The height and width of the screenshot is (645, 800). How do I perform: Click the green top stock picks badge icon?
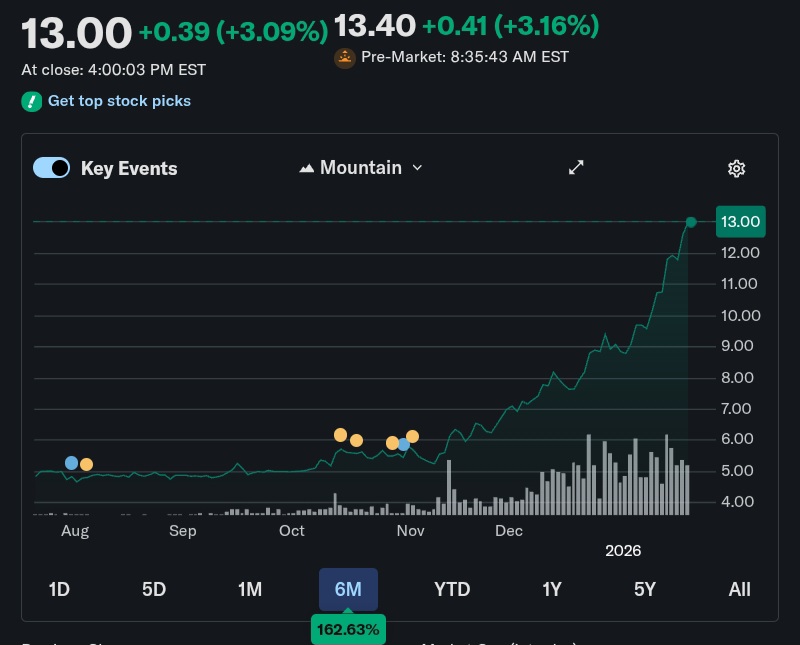[32, 101]
